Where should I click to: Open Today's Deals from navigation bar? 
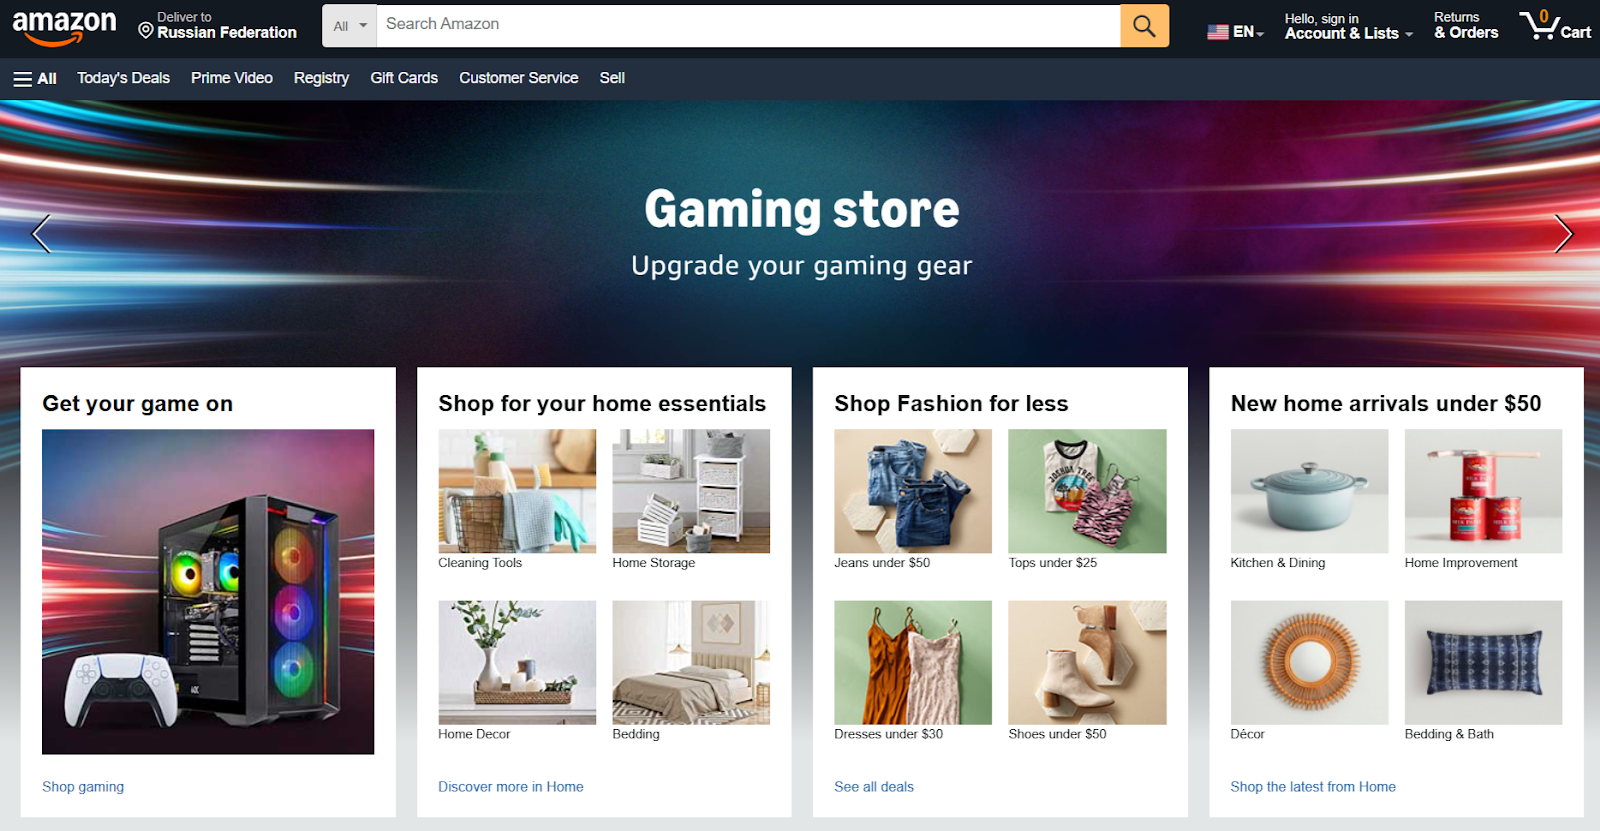(x=123, y=78)
